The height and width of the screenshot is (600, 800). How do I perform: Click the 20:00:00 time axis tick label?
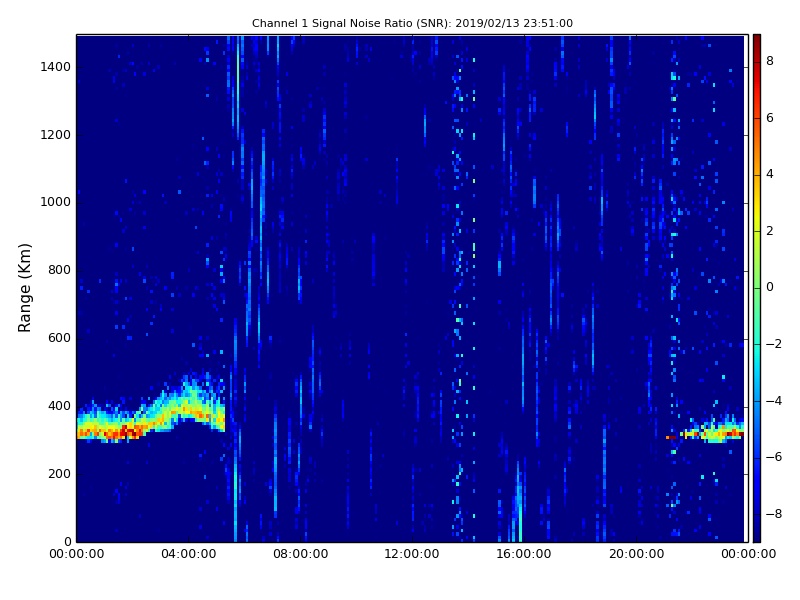pos(636,554)
